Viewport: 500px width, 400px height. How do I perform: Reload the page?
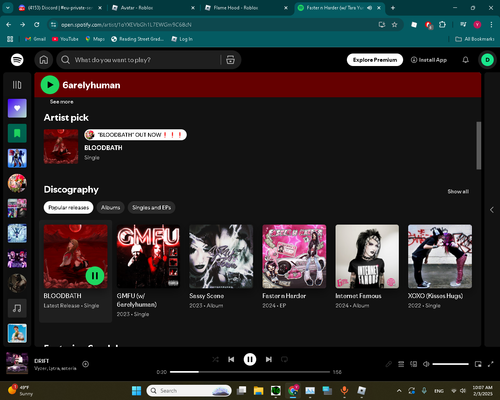[37, 24]
